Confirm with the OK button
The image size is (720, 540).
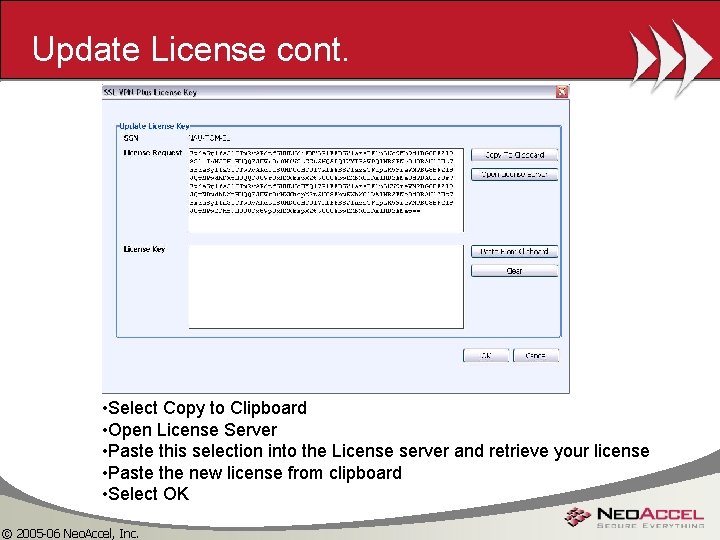(x=486, y=355)
